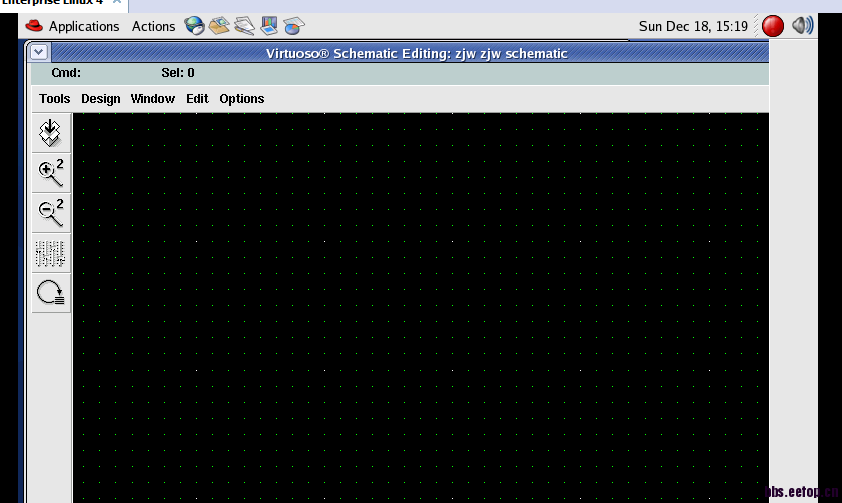Open the Design menu
Viewport: 842px width, 503px height.
click(100, 99)
